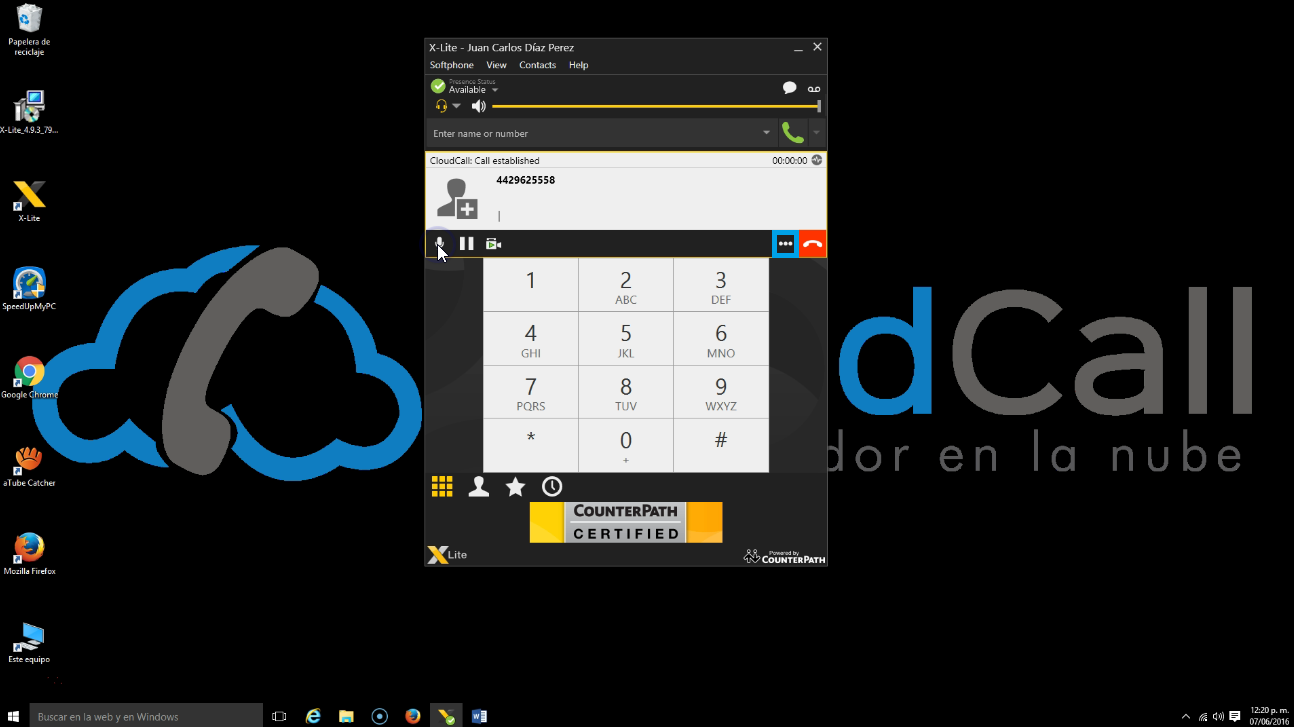Image resolution: width=1294 pixels, height=727 pixels.
Task: Open the Windows Start button
Action: pyautogui.click(x=14, y=716)
